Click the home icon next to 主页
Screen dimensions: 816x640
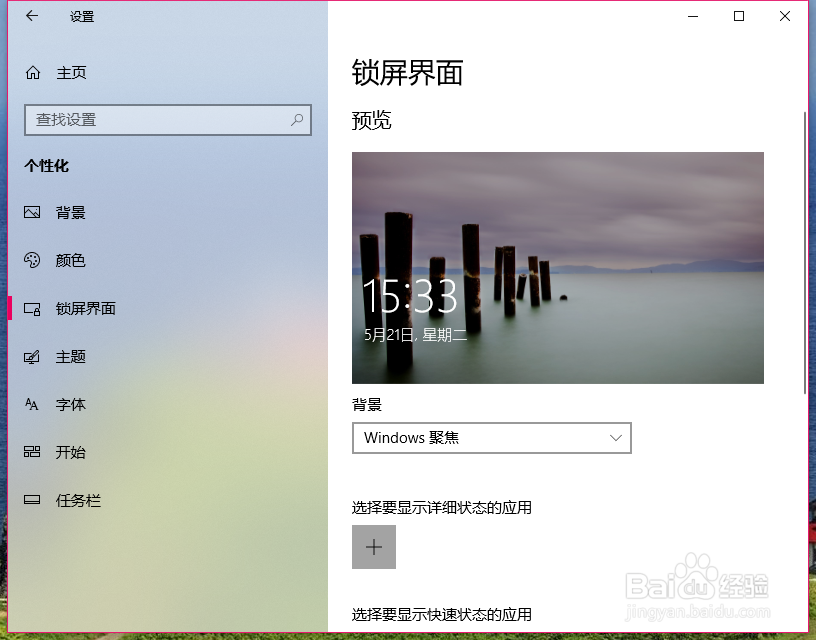point(34,72)
